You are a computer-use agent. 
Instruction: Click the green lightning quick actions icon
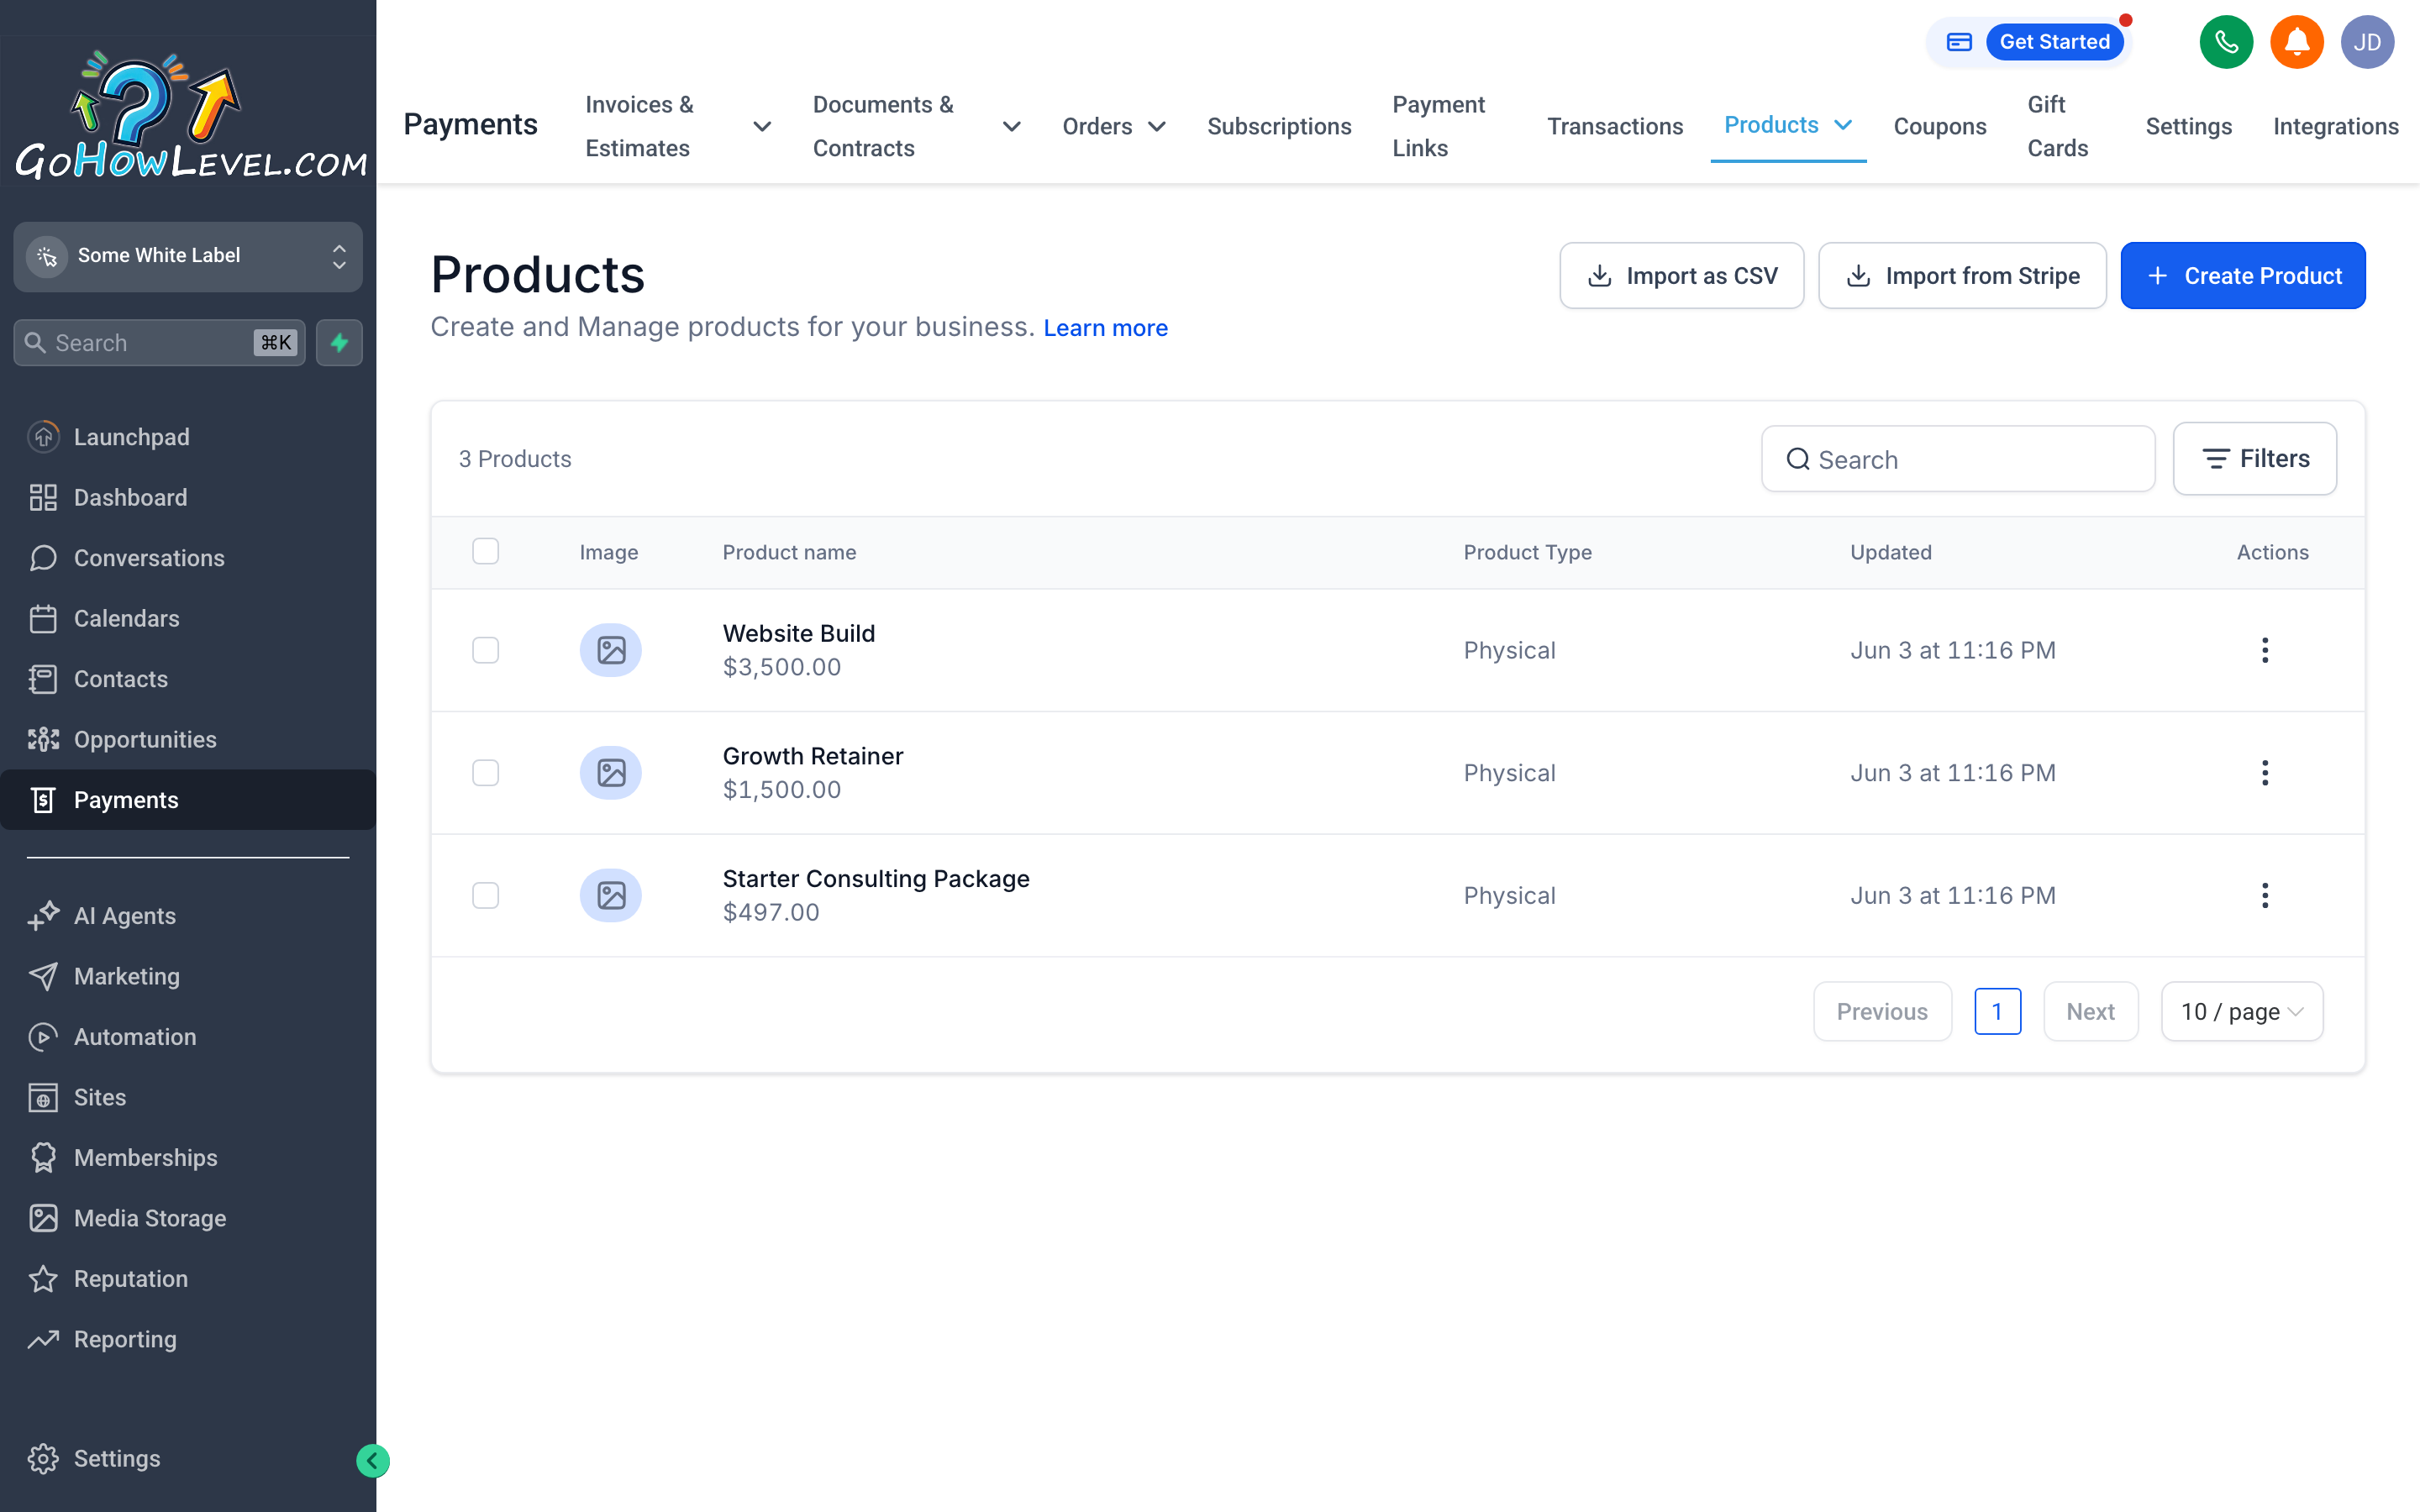tap(339, 343)
